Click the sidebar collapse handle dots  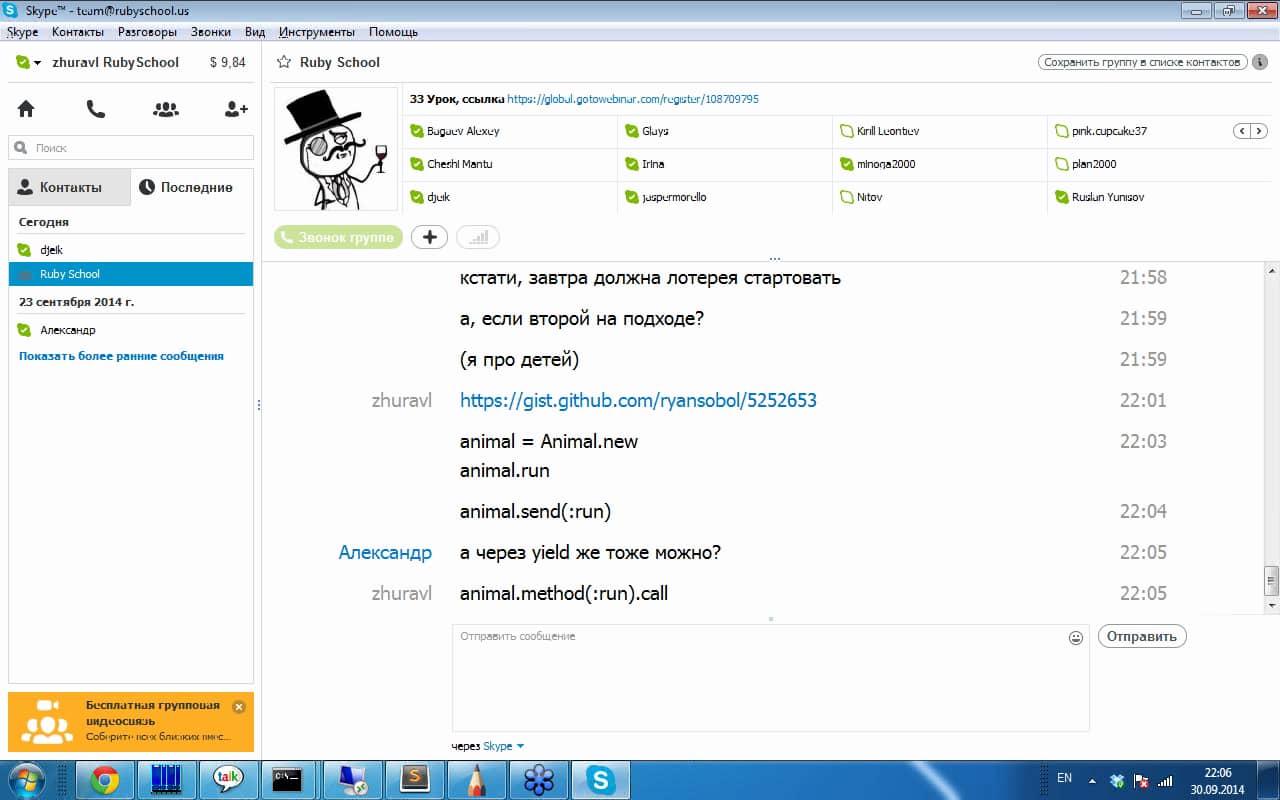(x=259, y=405)
